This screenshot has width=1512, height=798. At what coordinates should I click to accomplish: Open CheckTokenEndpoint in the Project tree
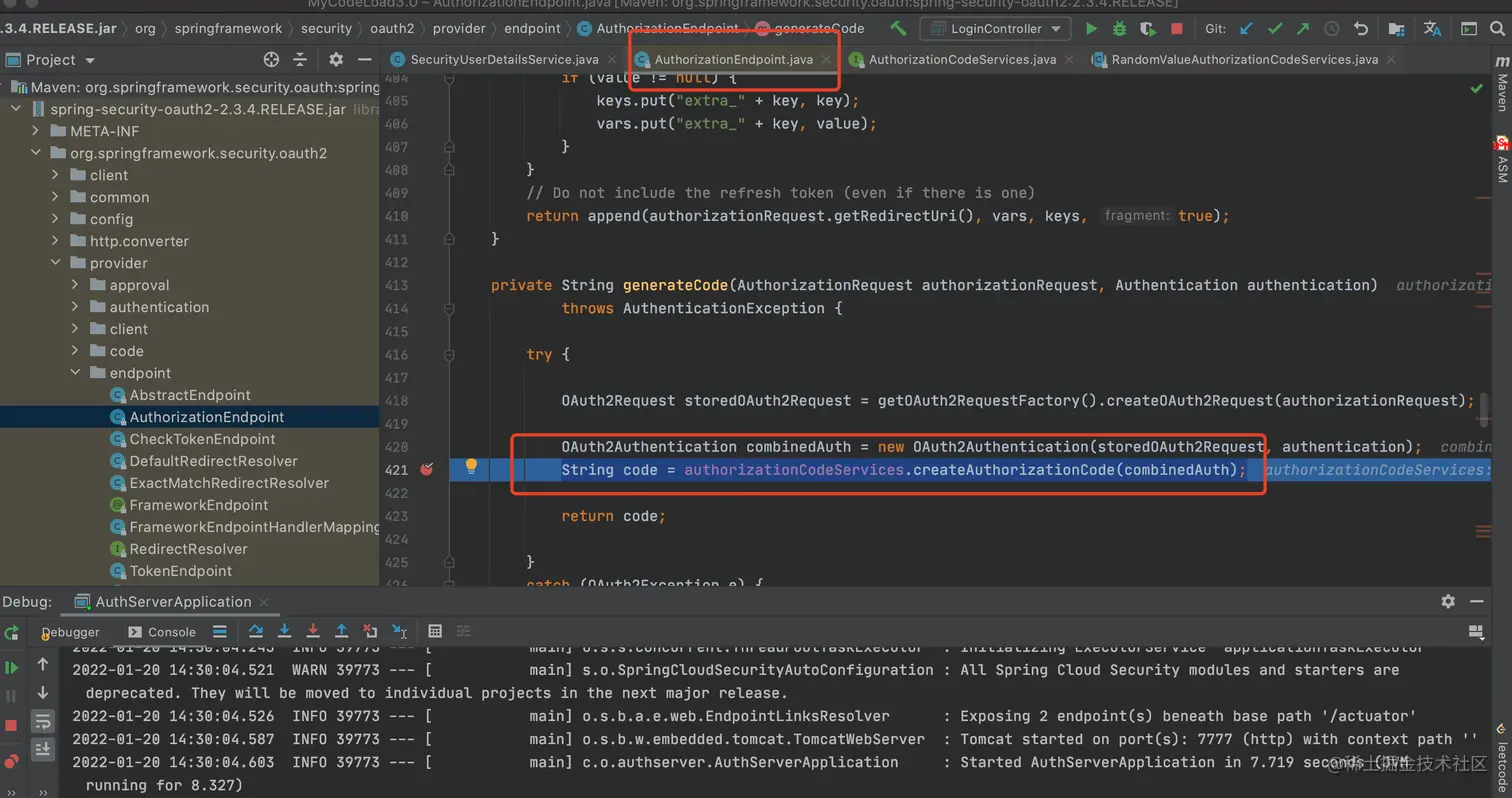coord(202,439)
